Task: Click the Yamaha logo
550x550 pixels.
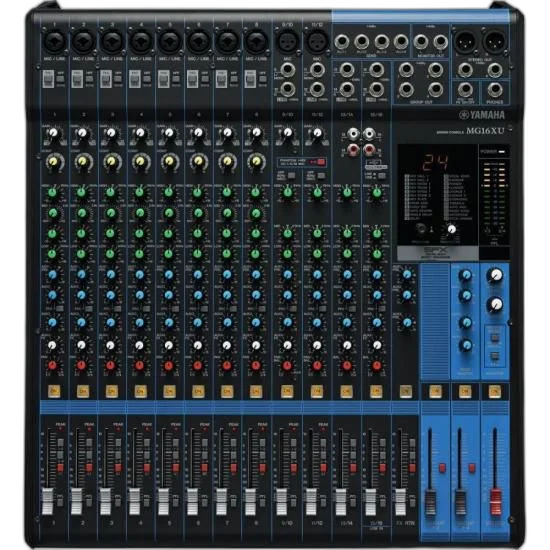Action: click(x=482, y=115)
